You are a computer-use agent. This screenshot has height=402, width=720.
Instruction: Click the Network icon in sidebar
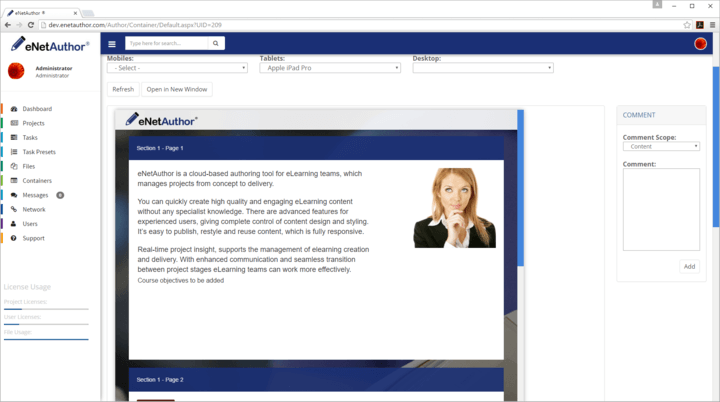[14, 209]
